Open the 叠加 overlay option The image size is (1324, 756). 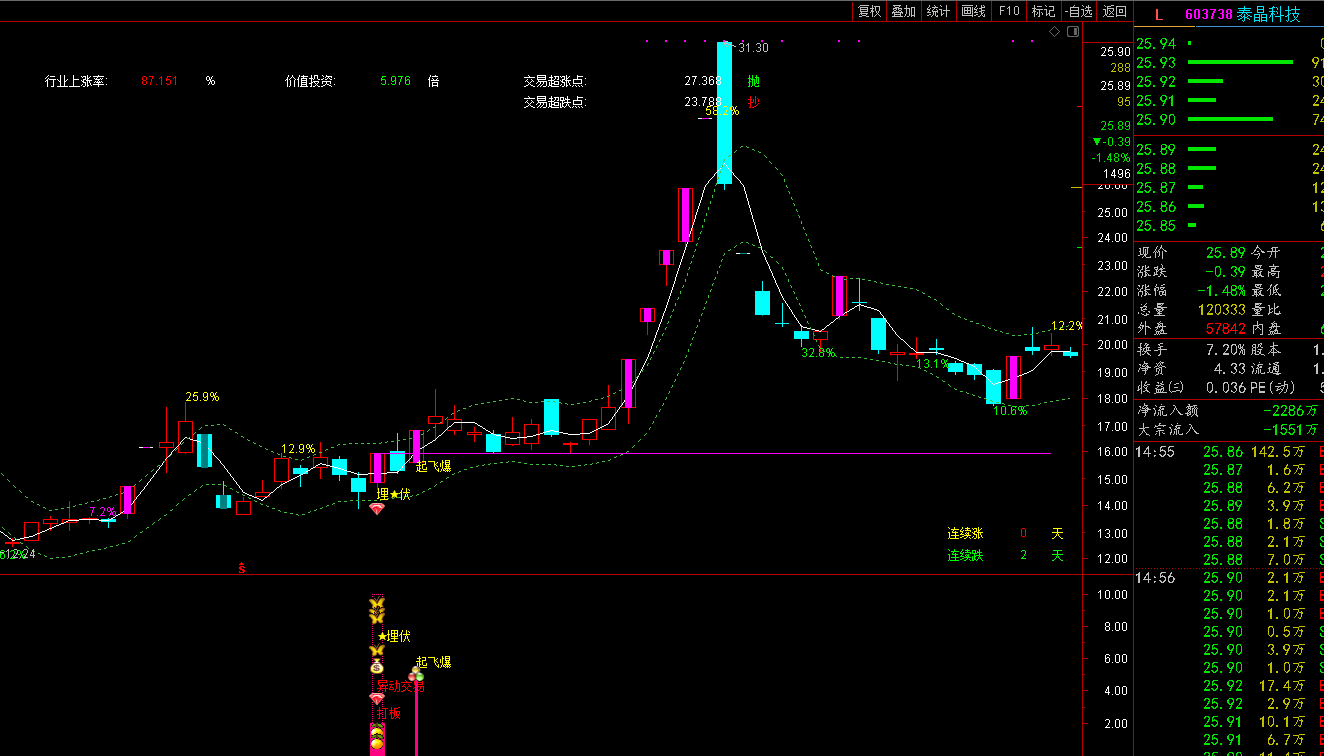click(903, 11)
